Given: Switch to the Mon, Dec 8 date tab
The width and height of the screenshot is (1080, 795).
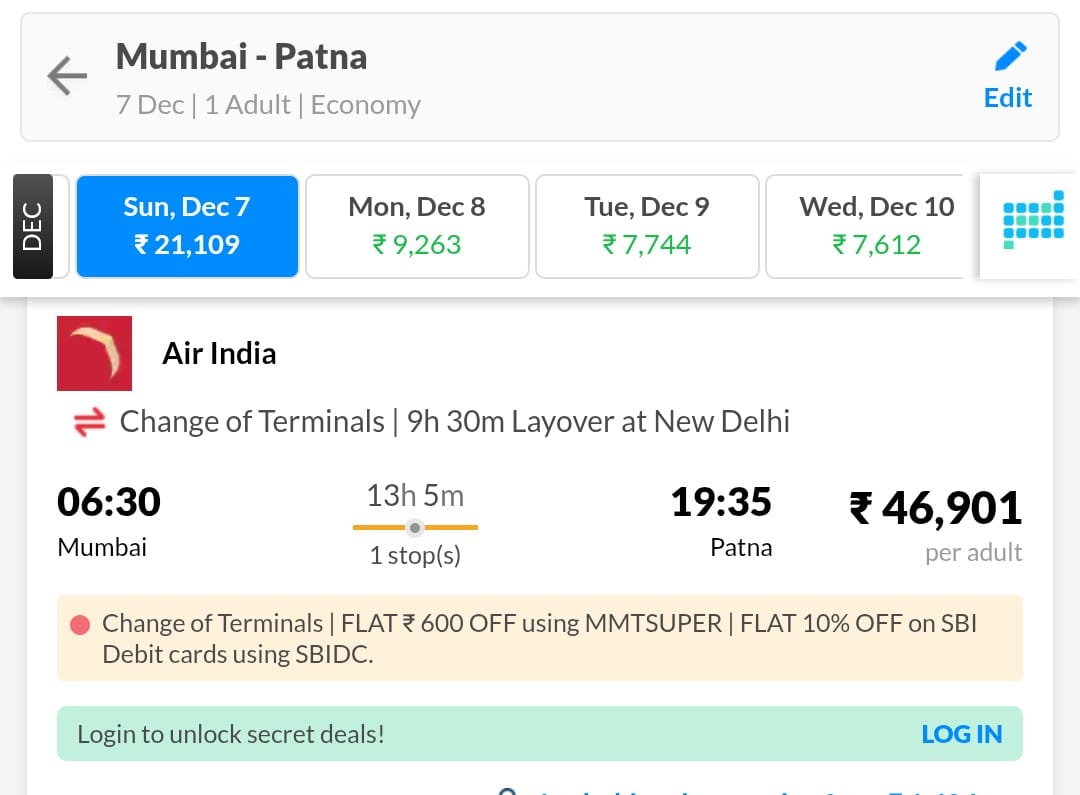Looking at the screenshot, I should click(x=417, y=226).
